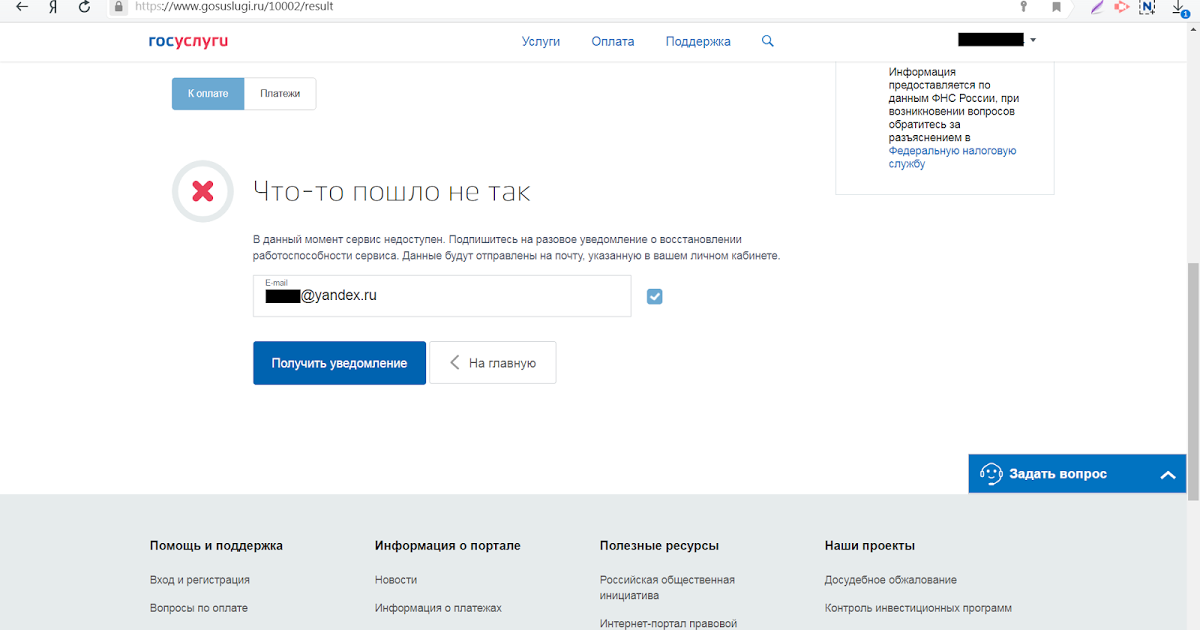1200x630 pixels.
Task: Click the headset icon on Задать вопрос
Action: [x=991, y=474]
